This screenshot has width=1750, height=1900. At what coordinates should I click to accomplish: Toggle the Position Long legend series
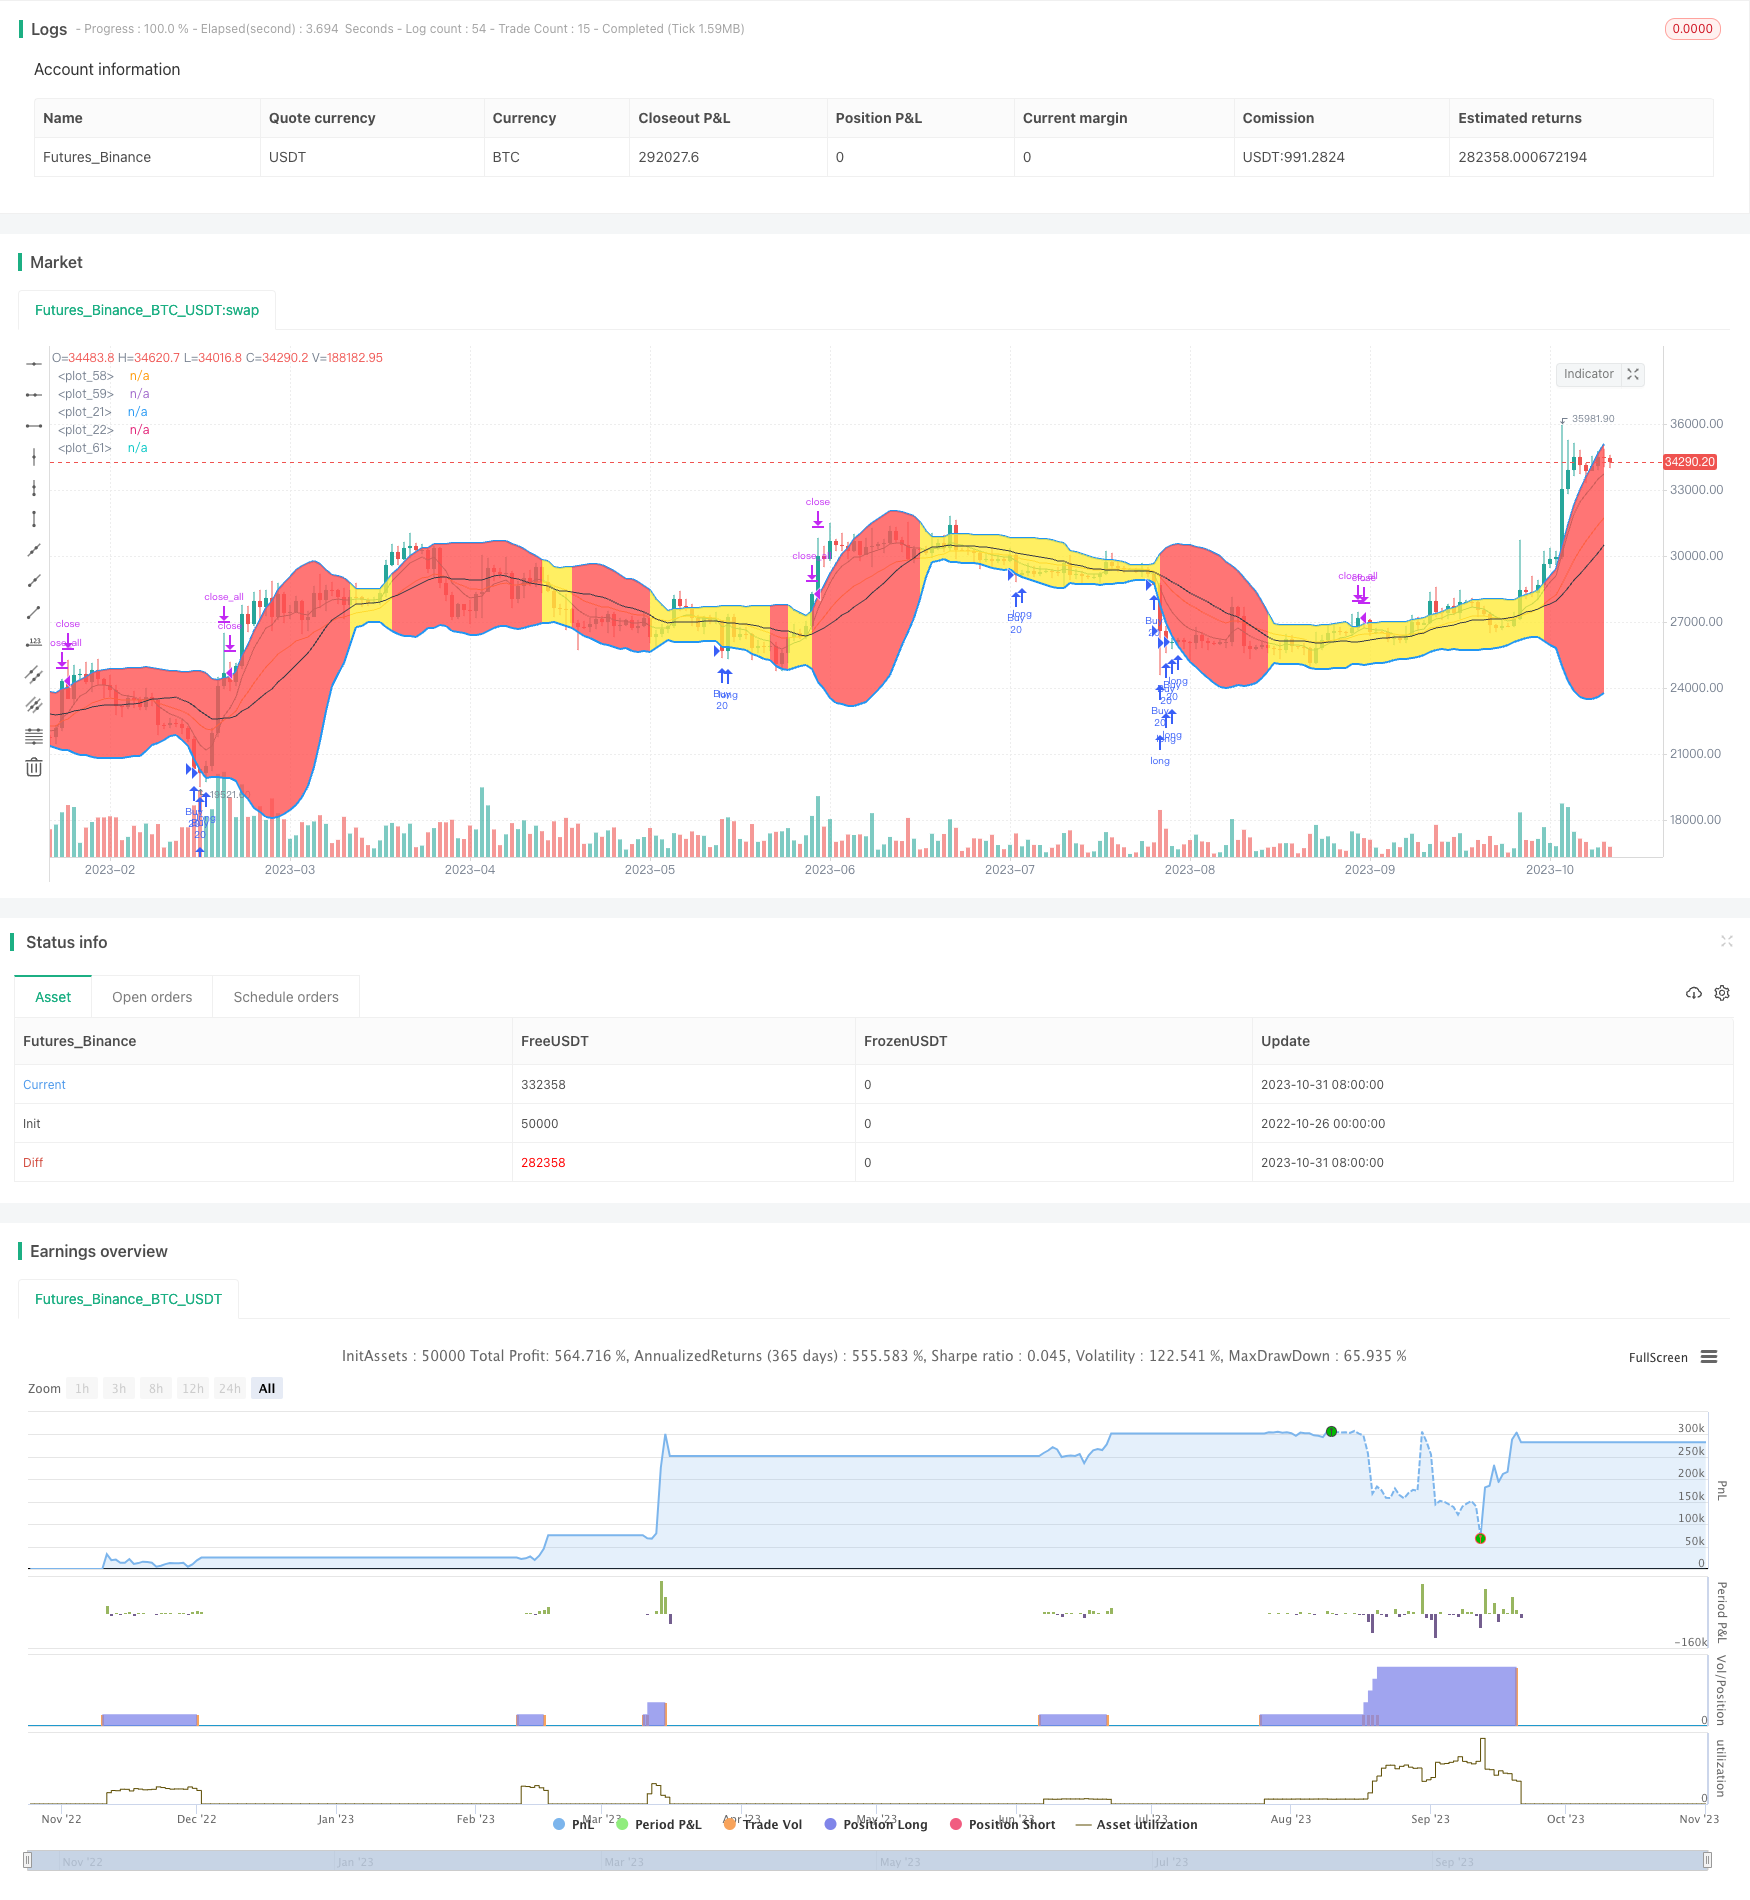(x=876, y=1824)
